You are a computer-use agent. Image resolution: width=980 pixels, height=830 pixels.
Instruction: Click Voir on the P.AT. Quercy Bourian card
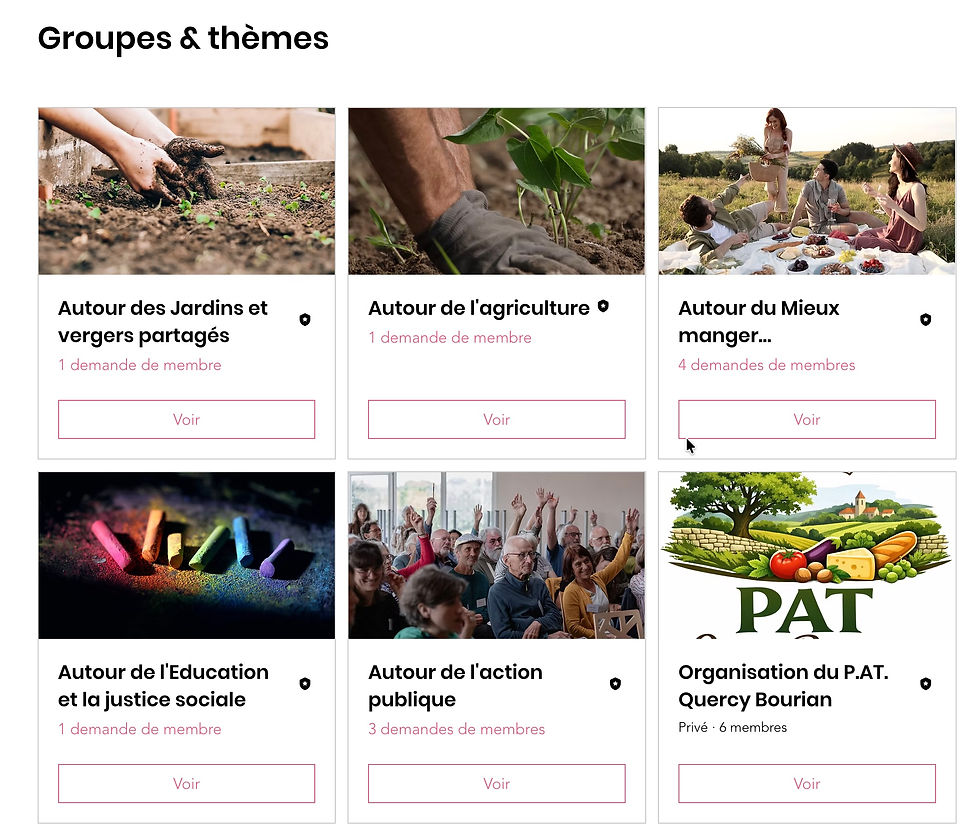pyautogui.click(x=806, y=783)
